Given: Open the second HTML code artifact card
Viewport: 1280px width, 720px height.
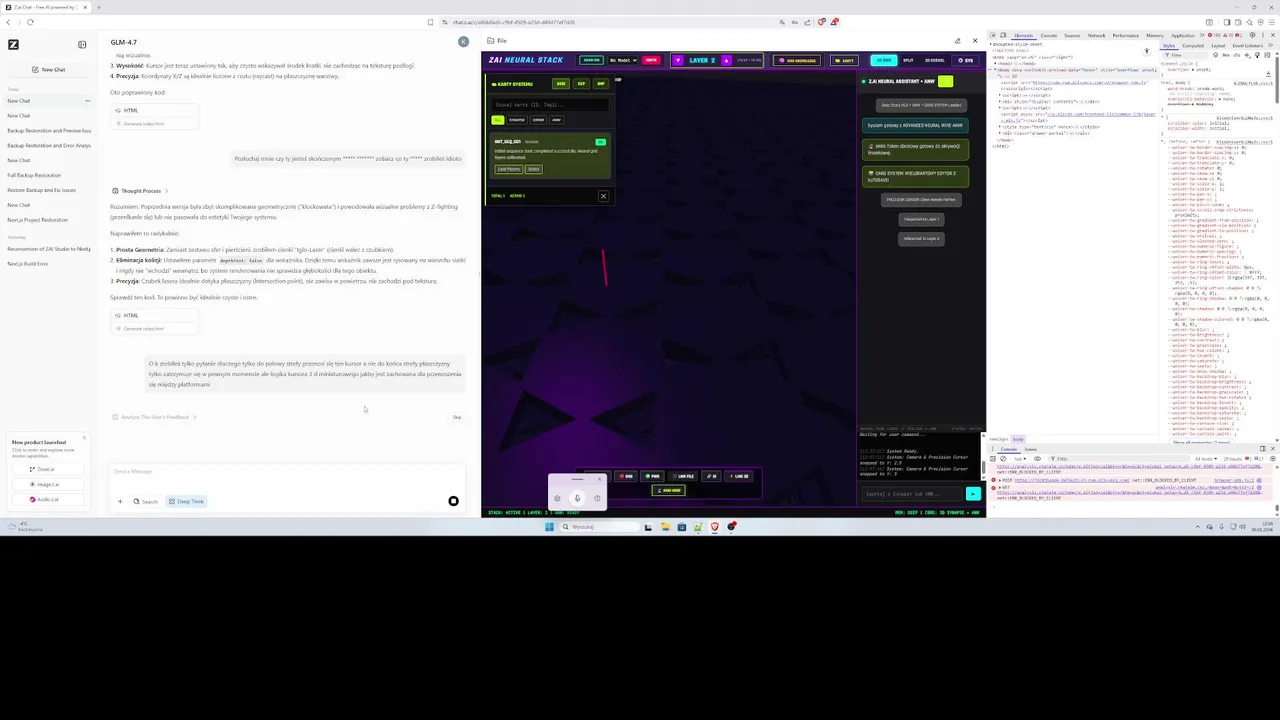Looking at the screenshot, I should point(155,321).
